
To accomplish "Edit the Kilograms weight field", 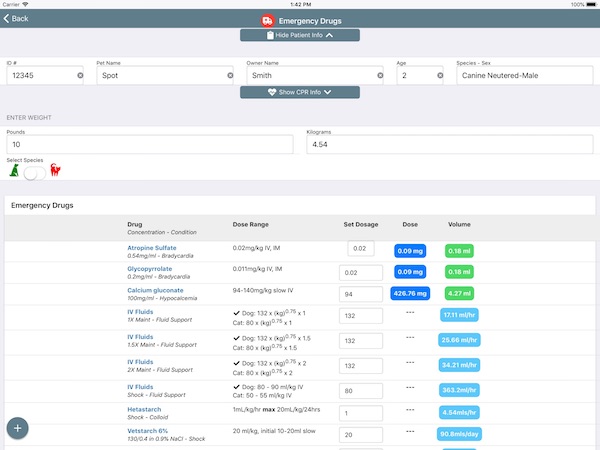I will pos(450,145).
